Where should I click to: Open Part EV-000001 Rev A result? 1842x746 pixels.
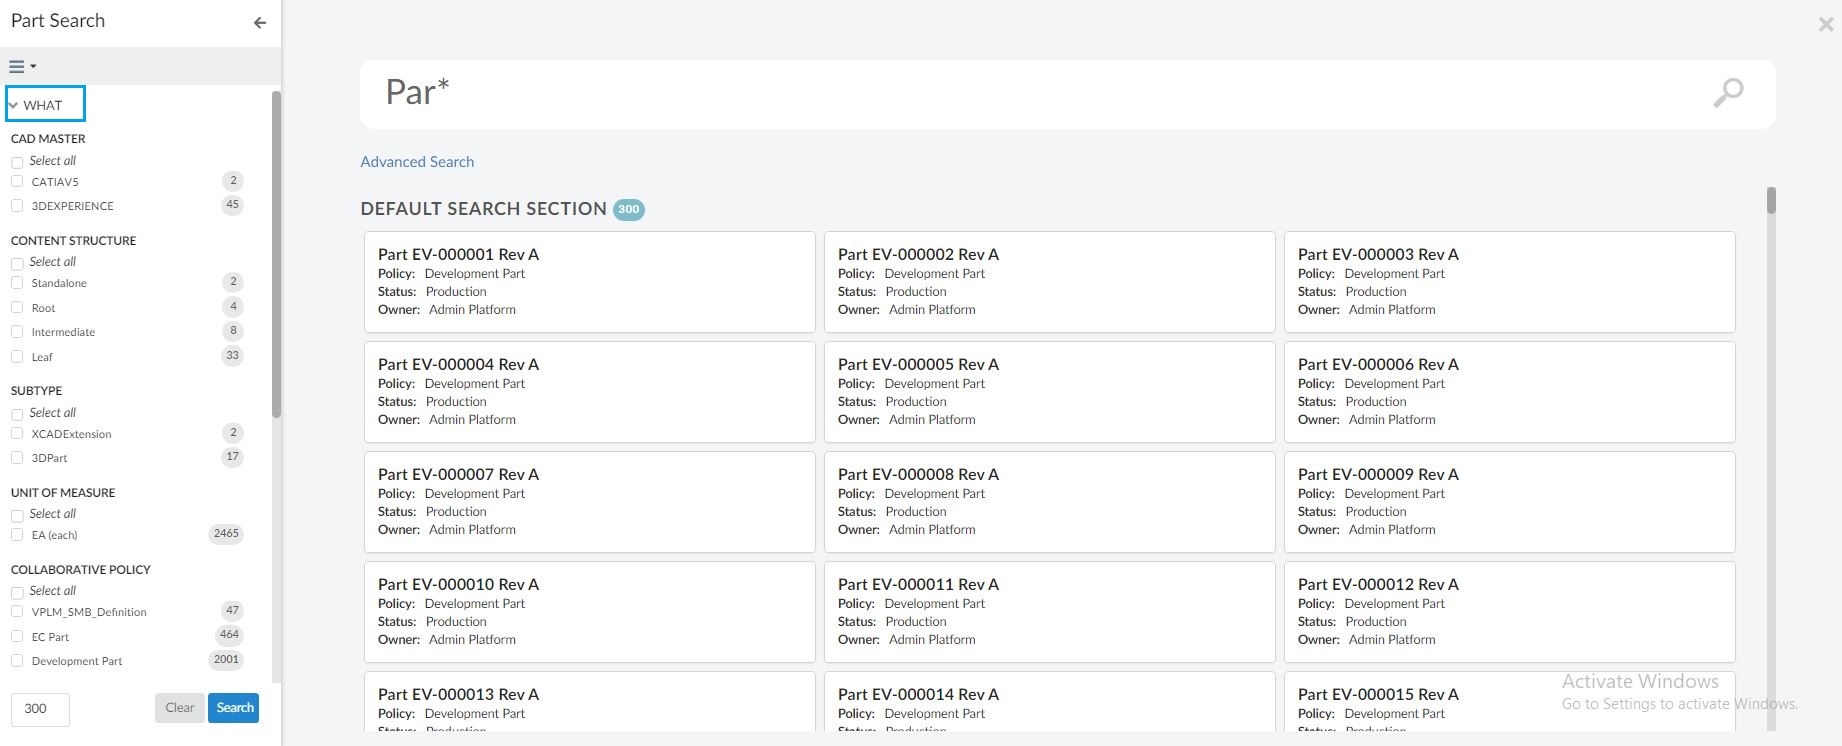pos(458,255)
